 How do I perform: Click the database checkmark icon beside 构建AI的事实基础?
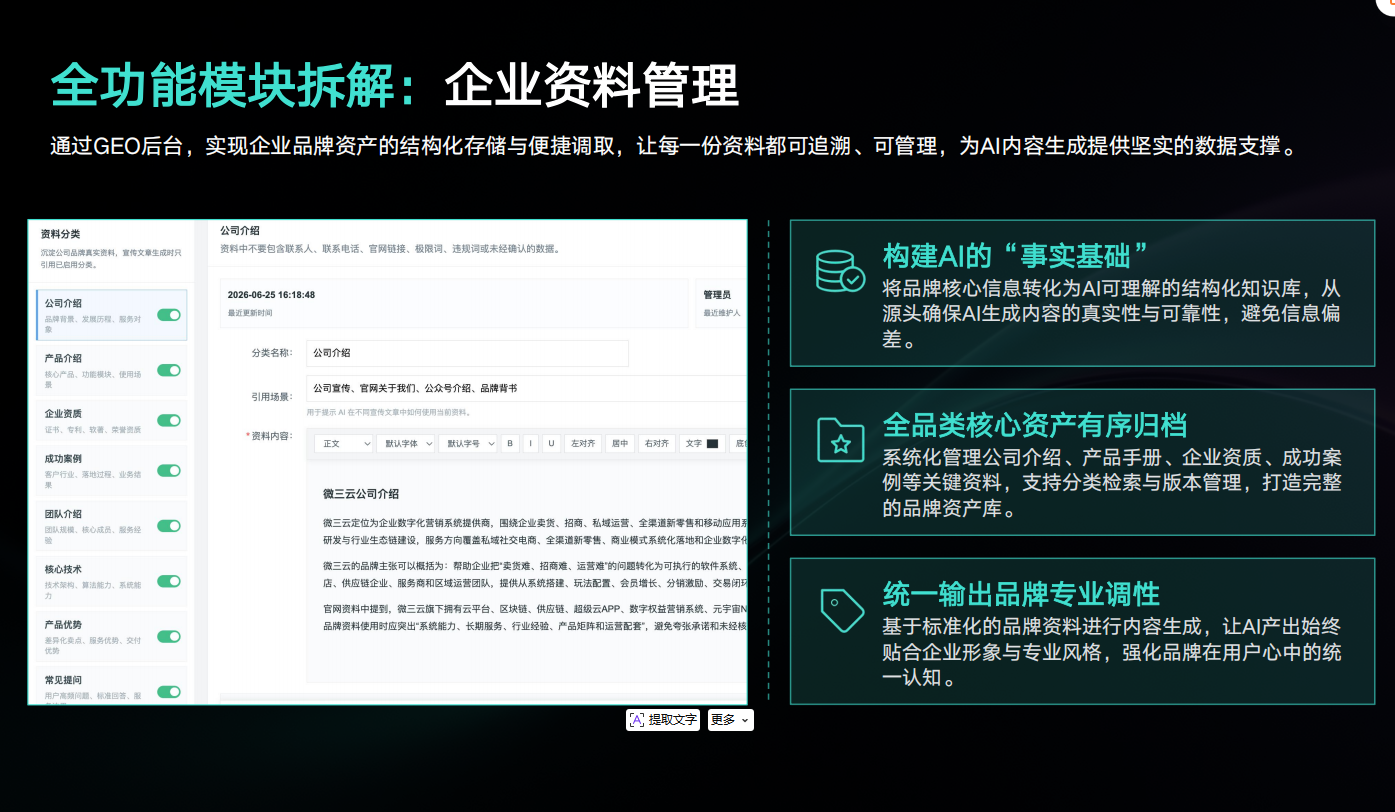pos(840,270)
